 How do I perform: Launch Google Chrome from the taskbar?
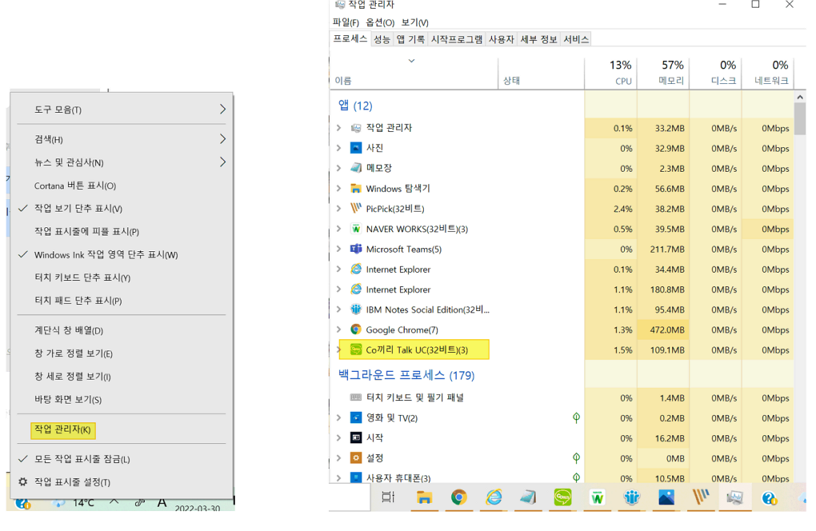458,498
